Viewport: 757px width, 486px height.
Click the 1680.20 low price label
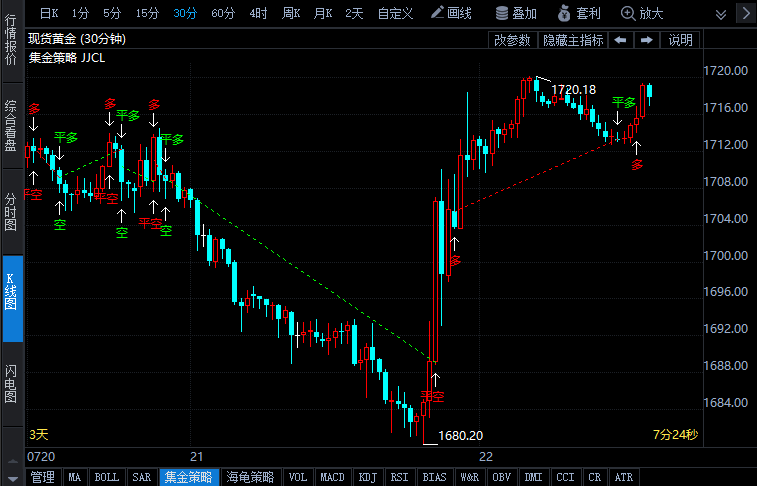pos(461,435)
